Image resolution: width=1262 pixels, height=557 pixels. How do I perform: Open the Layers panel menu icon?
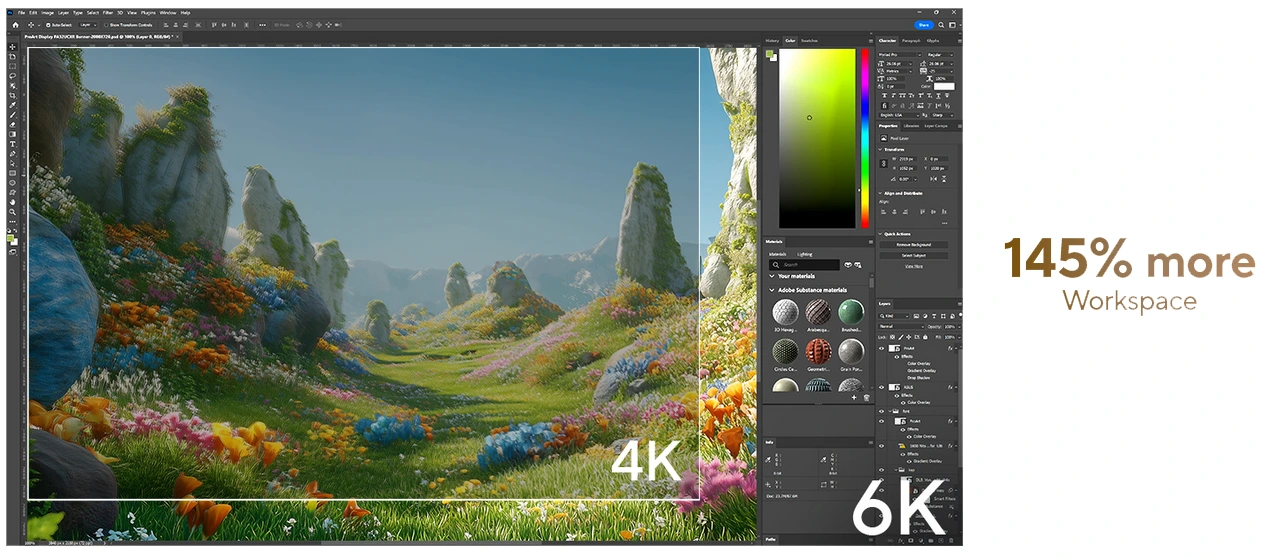point(959,304)
